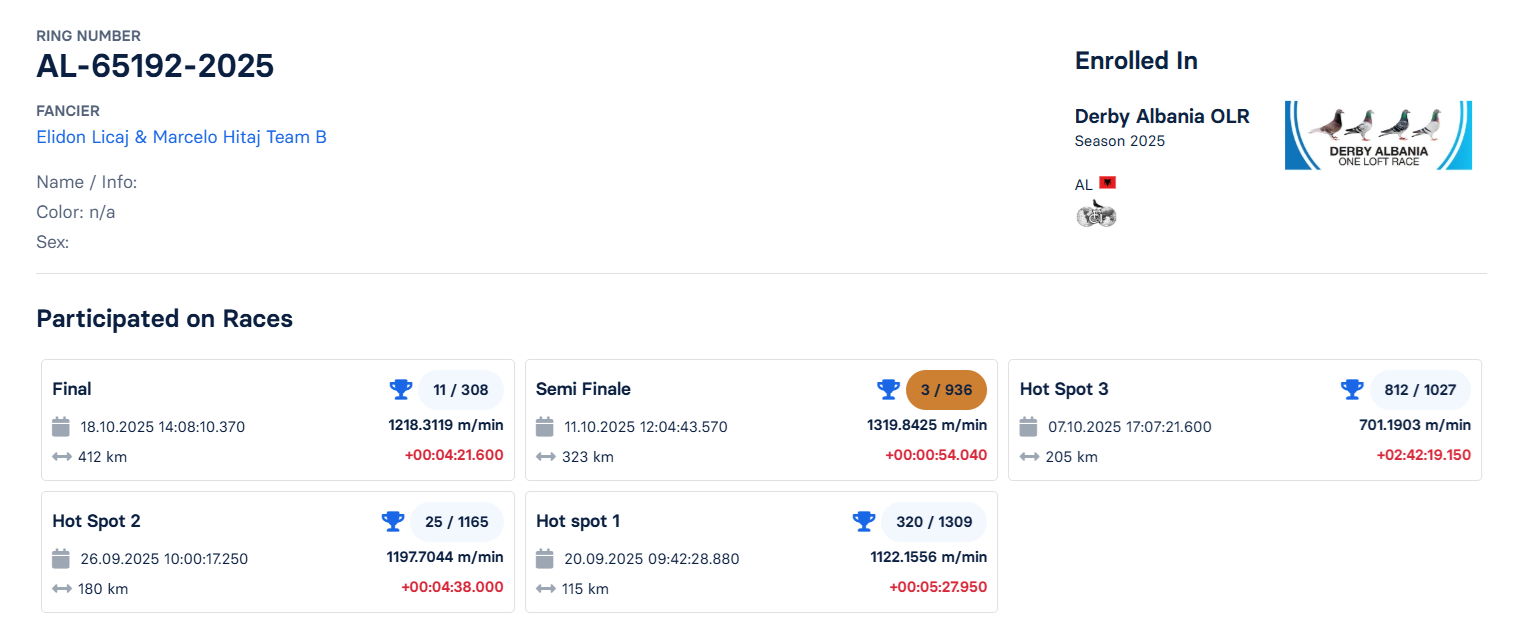Click the 320 / 1309 ranking badge
The height and width of the screenshot is (621, 1515).
point(932,522)
